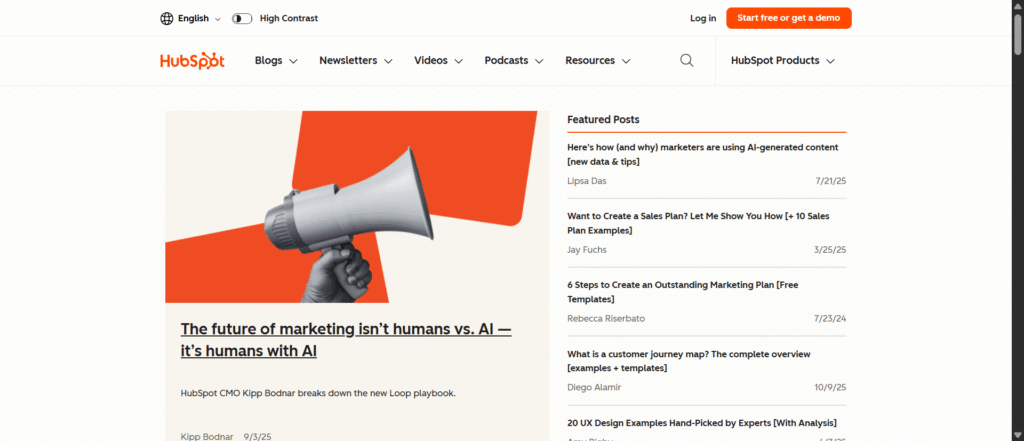Expand the Resources menu
Screen dimensions: 1024x441
(597, 61)
